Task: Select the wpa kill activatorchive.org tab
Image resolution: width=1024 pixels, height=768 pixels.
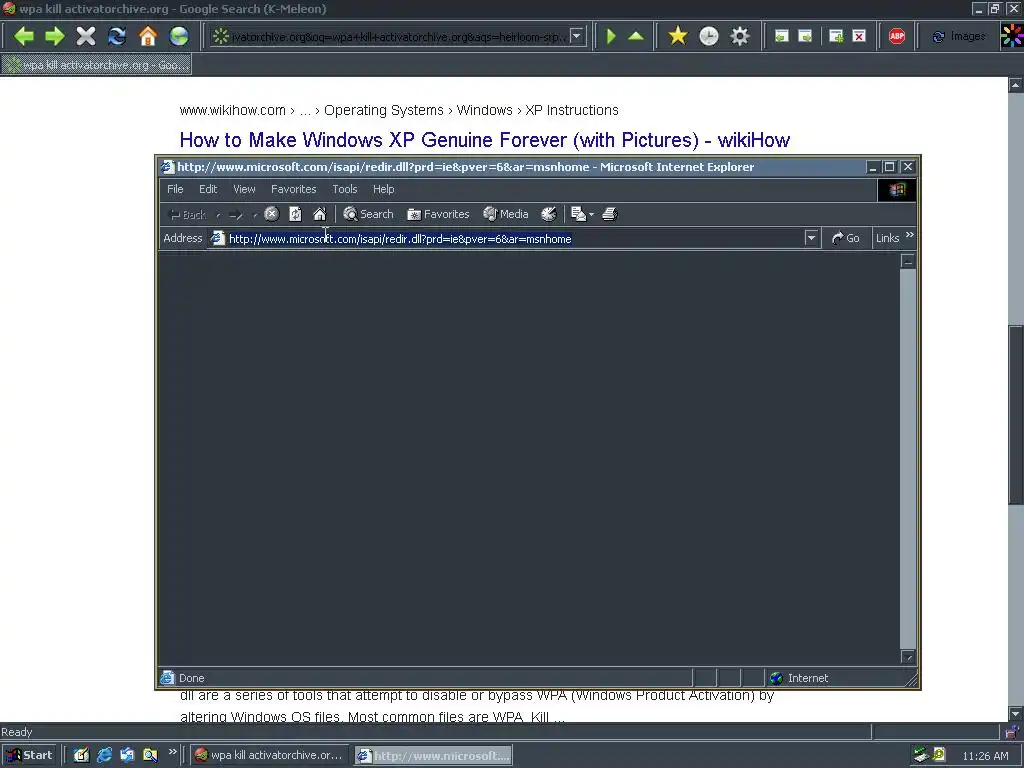Action: point(97,65)
